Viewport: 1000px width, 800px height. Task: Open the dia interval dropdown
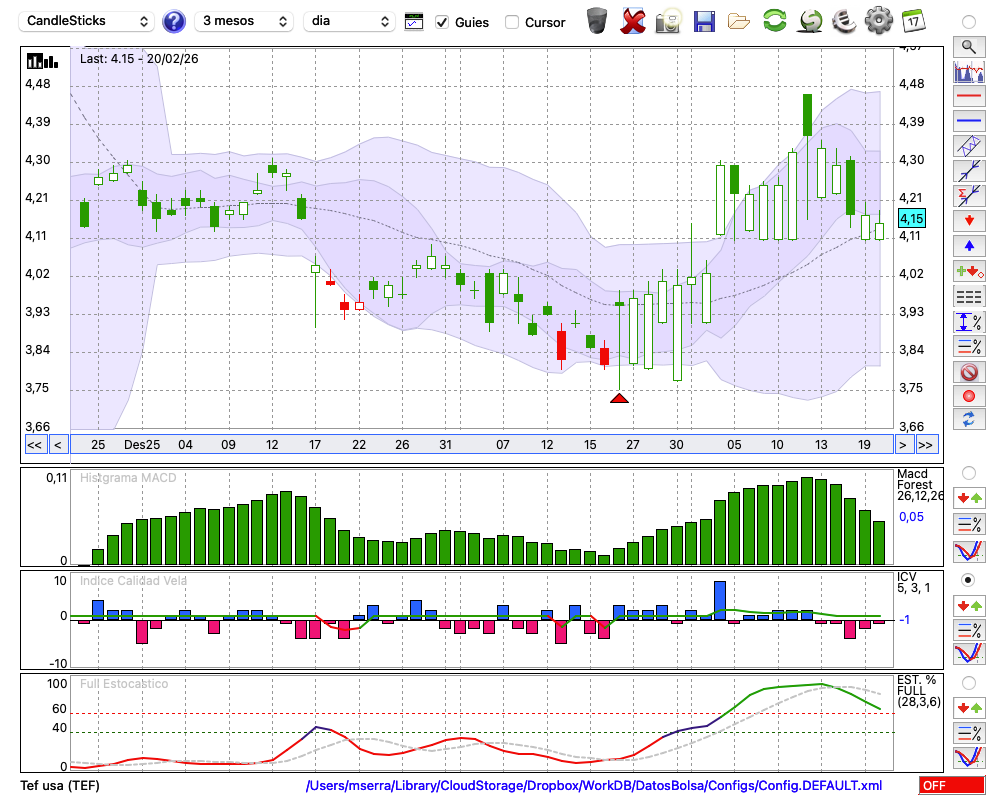[349, 21]
